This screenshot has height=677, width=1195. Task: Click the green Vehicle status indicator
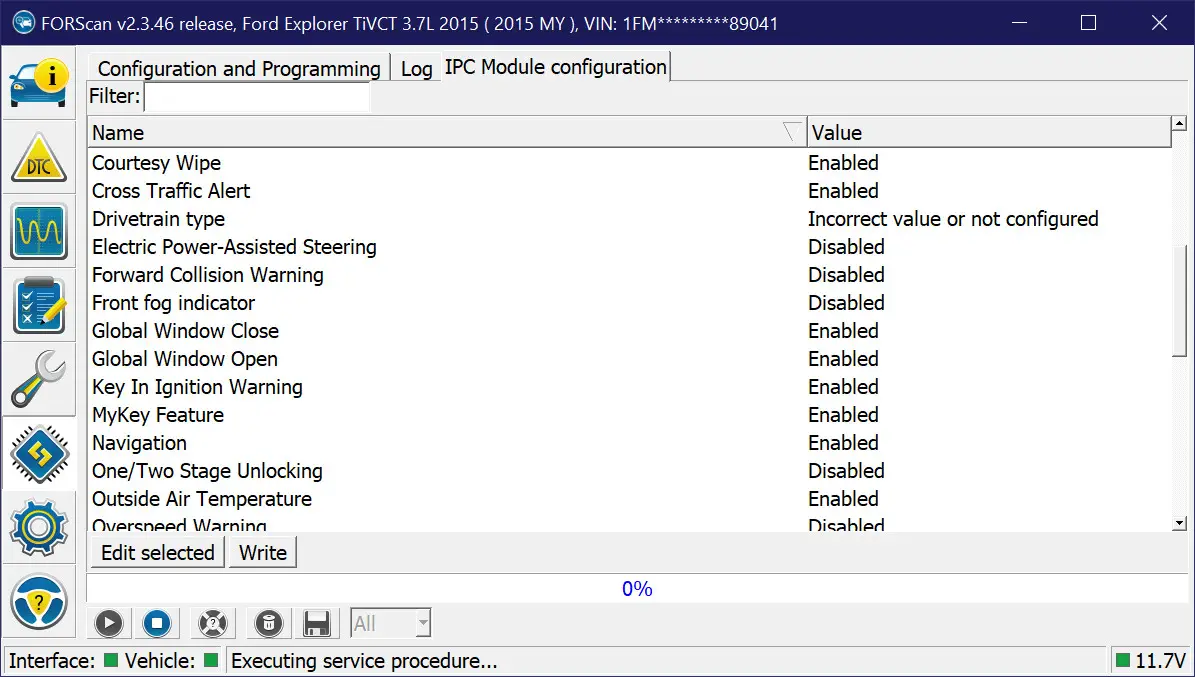click(211, 660)
